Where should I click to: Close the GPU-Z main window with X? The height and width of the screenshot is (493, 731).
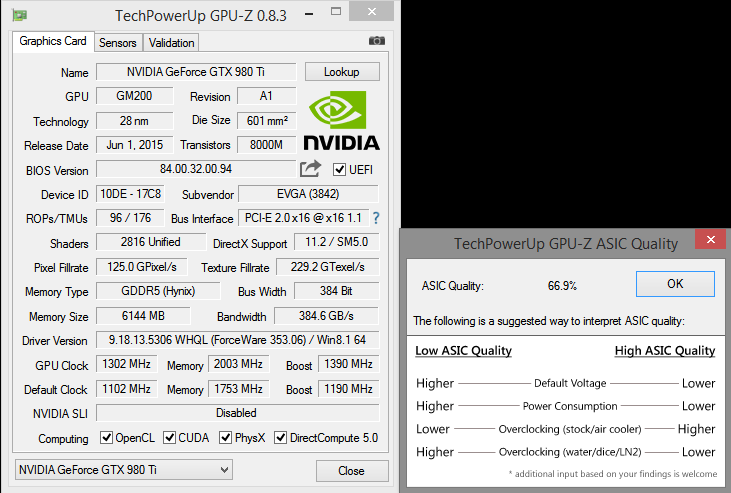(372, 12)
